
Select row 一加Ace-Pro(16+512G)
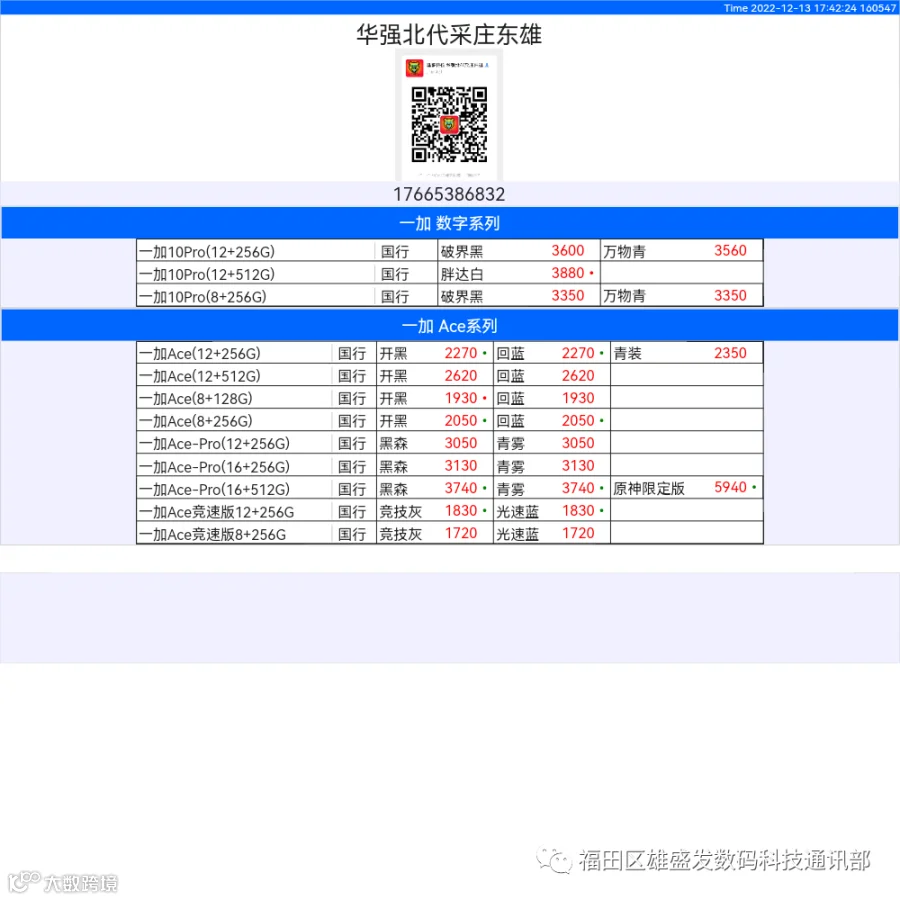point(449,488)
